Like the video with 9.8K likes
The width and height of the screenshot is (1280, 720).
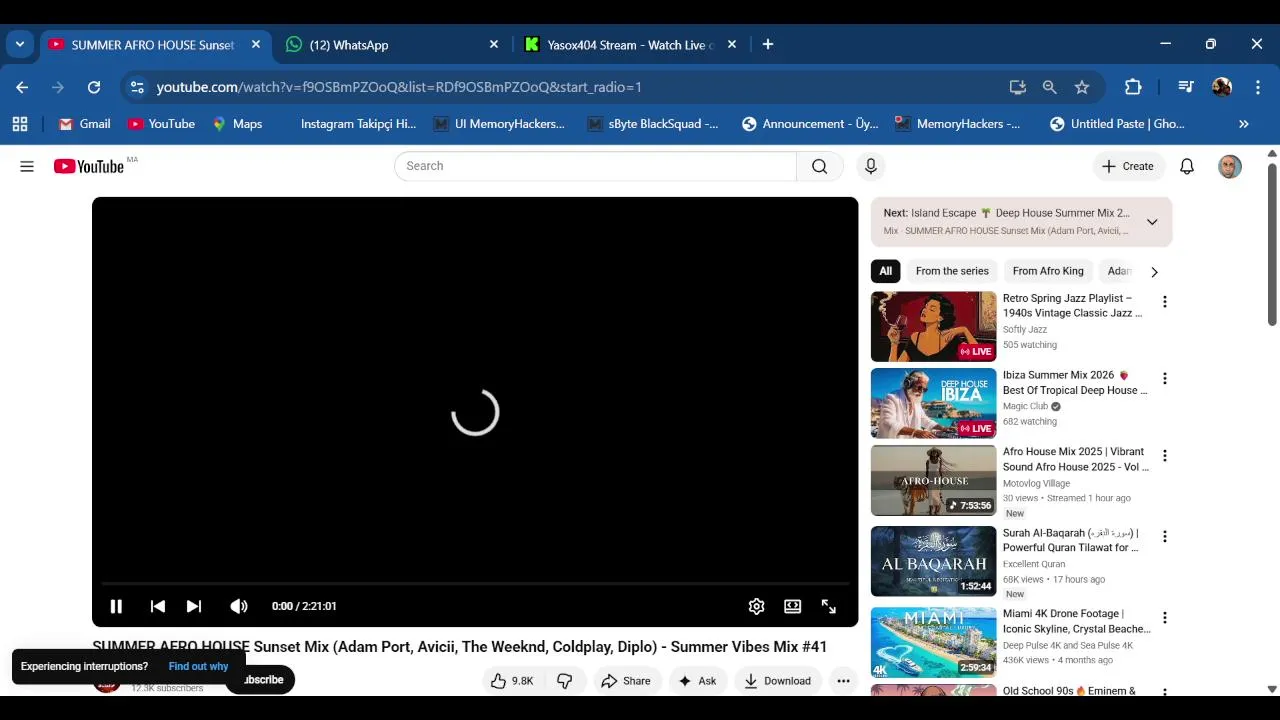[512, 681]
